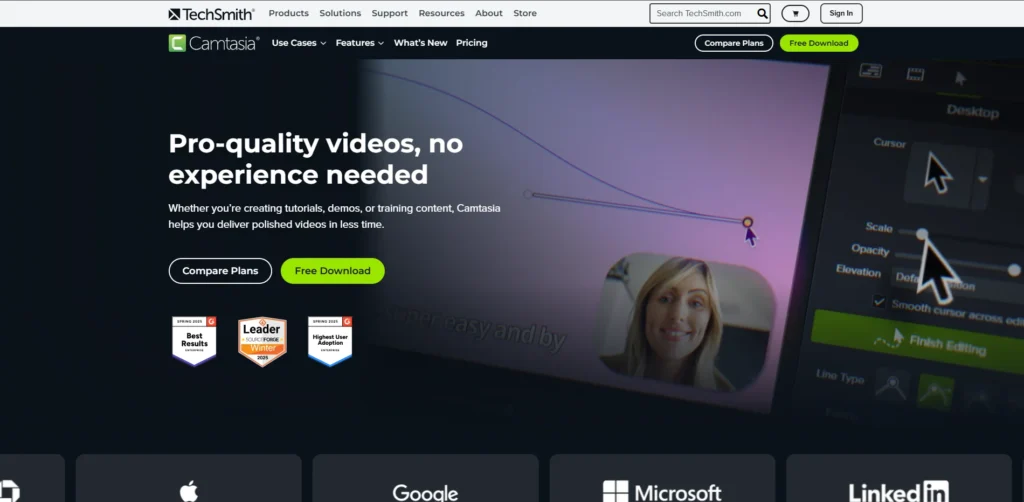Click Compare Plans below the headline
This screenshot has width=1024, height=502.
220,271
